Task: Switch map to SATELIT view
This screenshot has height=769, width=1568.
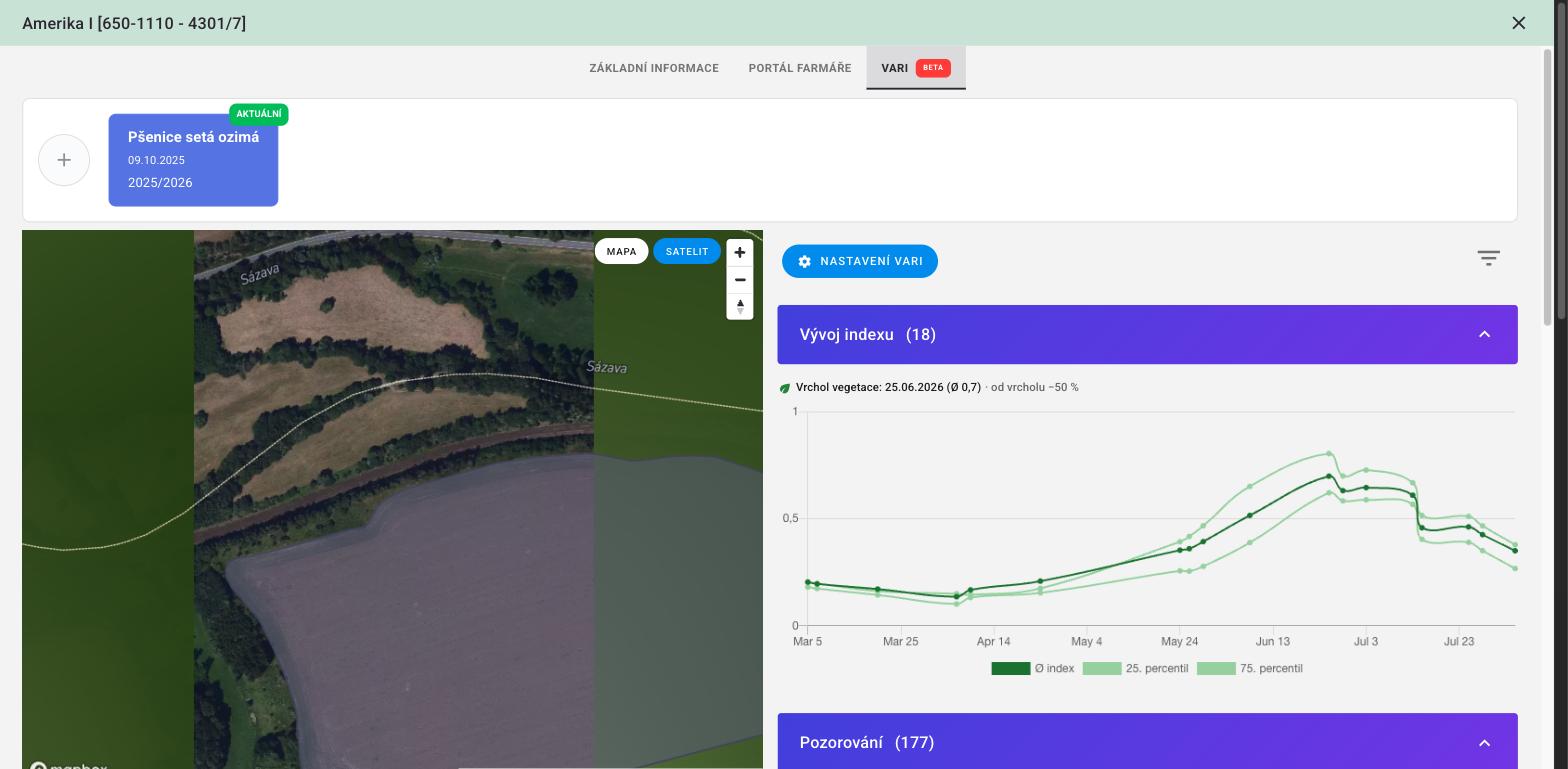Action: point(687,252)
